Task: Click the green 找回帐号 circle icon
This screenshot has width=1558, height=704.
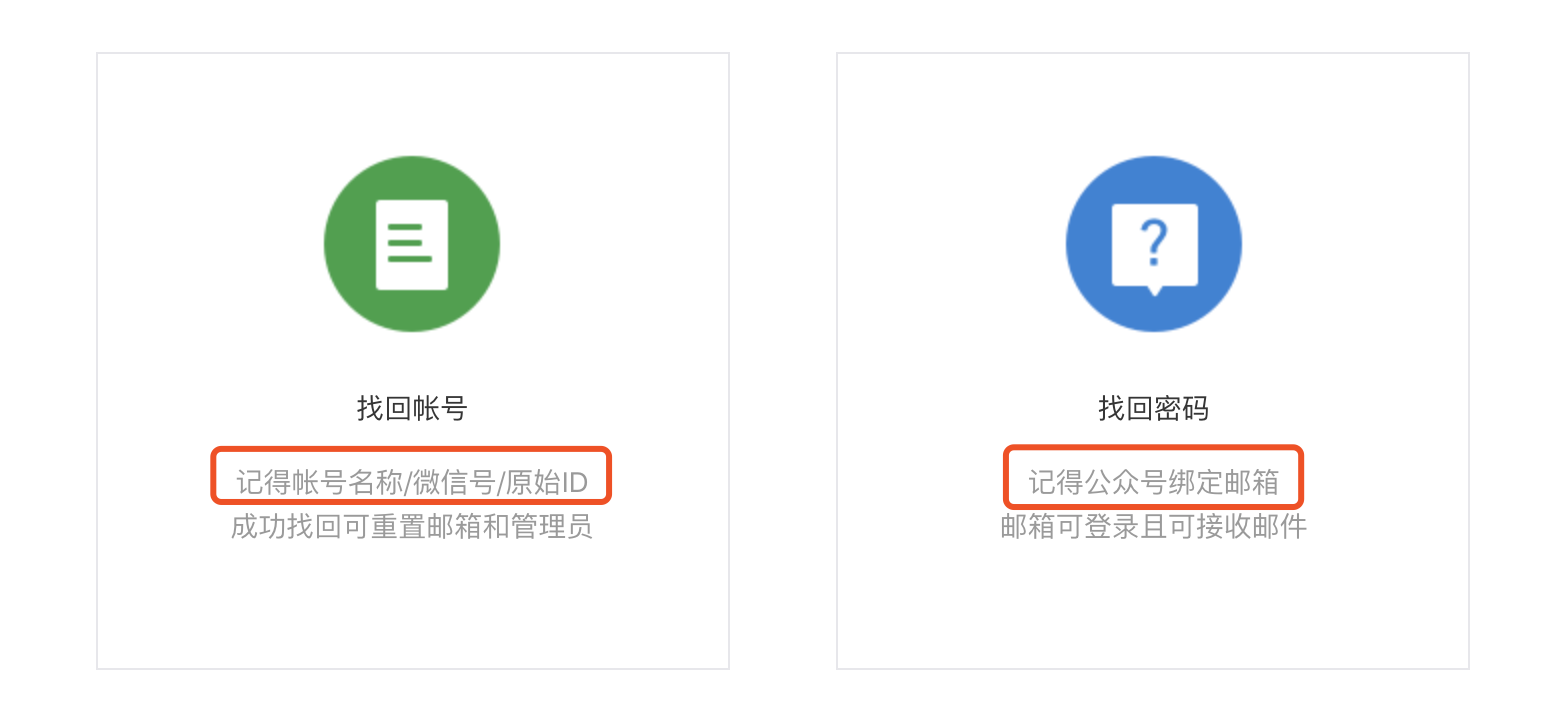Action: coord(412,244)
